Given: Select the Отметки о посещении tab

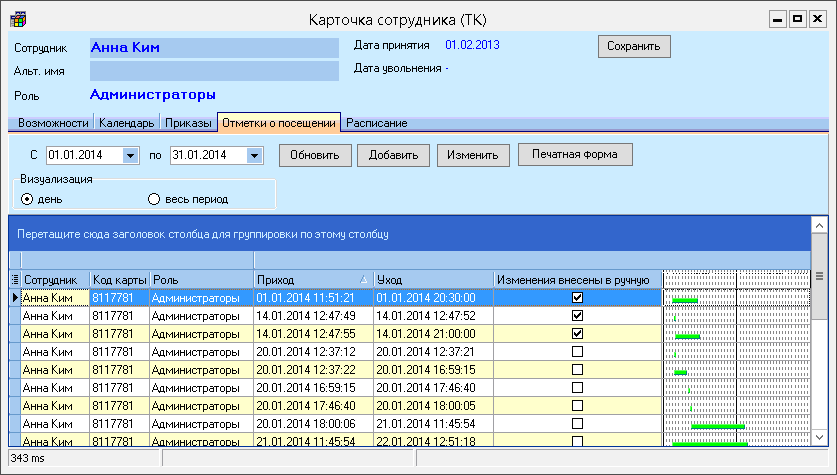Looking at the screenshot, I should click(x=279, y=122).
